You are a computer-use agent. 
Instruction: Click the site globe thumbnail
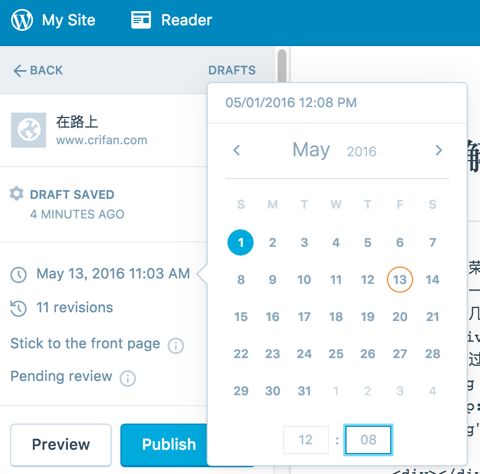pyautogui.click(x=29, y=130)
